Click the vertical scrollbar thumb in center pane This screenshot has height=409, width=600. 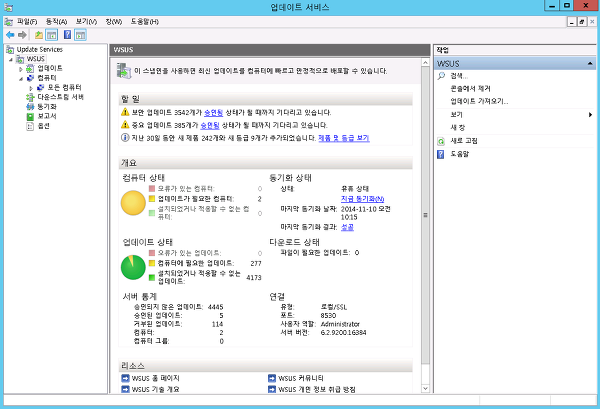point(425,215)
